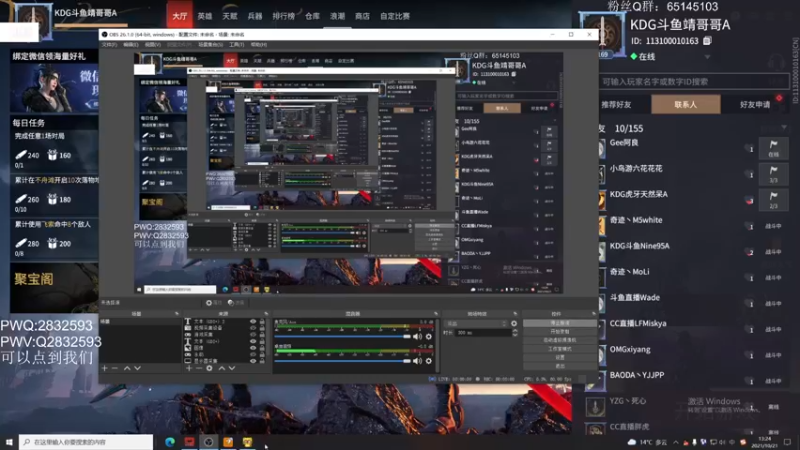
Task: Open the online status dropdown arrow
Action: point(707,57)
